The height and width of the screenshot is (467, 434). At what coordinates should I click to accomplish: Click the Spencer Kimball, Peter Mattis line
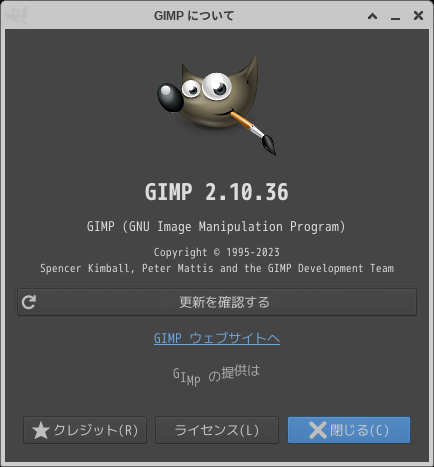[217, 268]
